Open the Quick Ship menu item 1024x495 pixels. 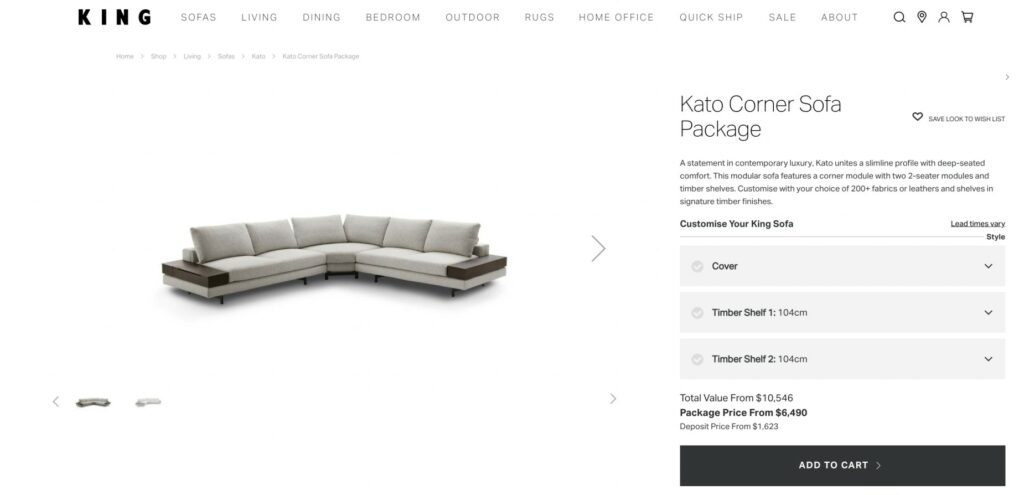(x=711, y=18)
